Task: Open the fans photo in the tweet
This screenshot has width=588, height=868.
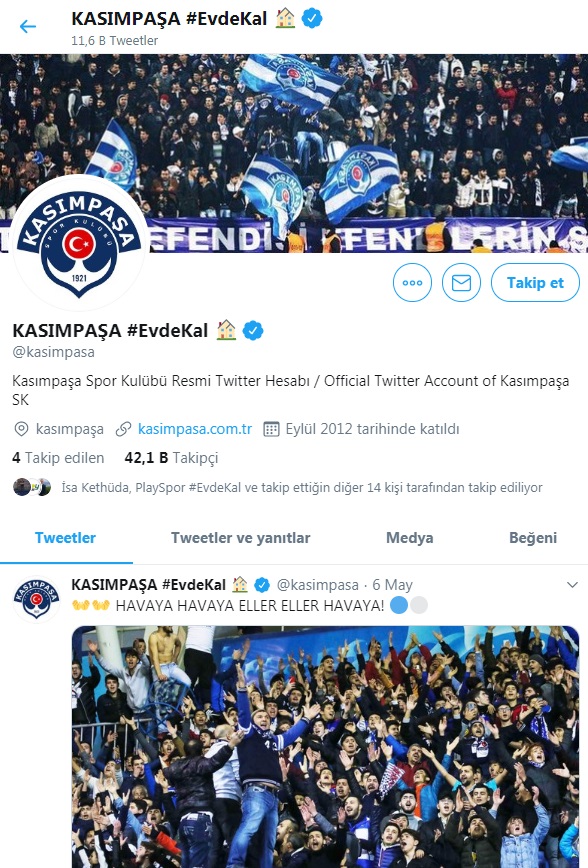Action: [x=326, y=747]
